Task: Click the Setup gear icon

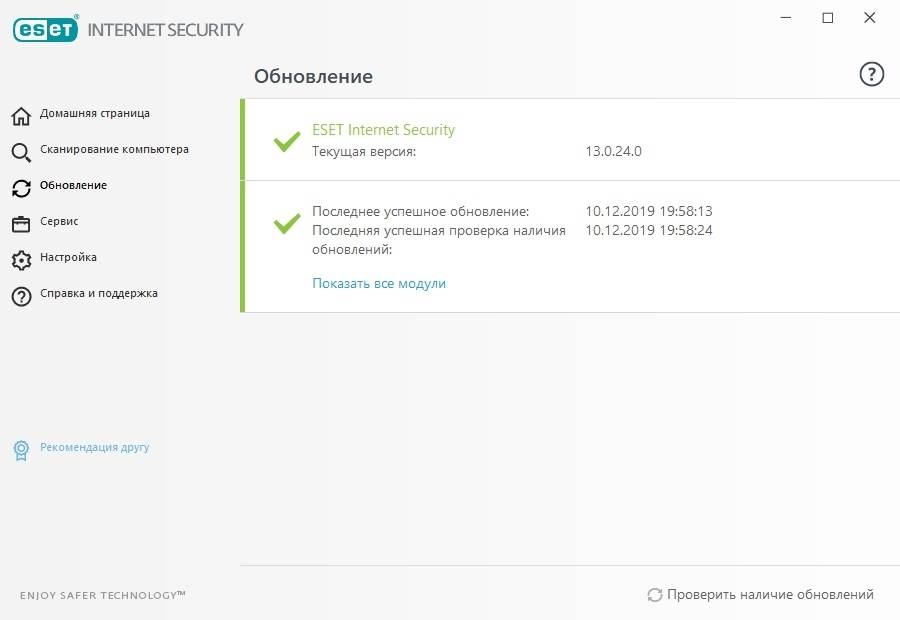Action: (x=21, y=260)
